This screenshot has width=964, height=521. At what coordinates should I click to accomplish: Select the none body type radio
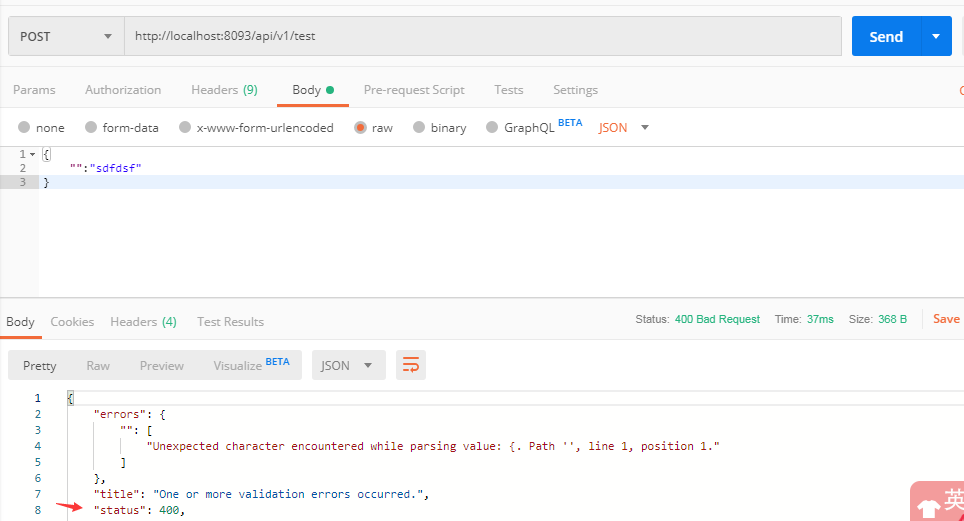point(24,128)
